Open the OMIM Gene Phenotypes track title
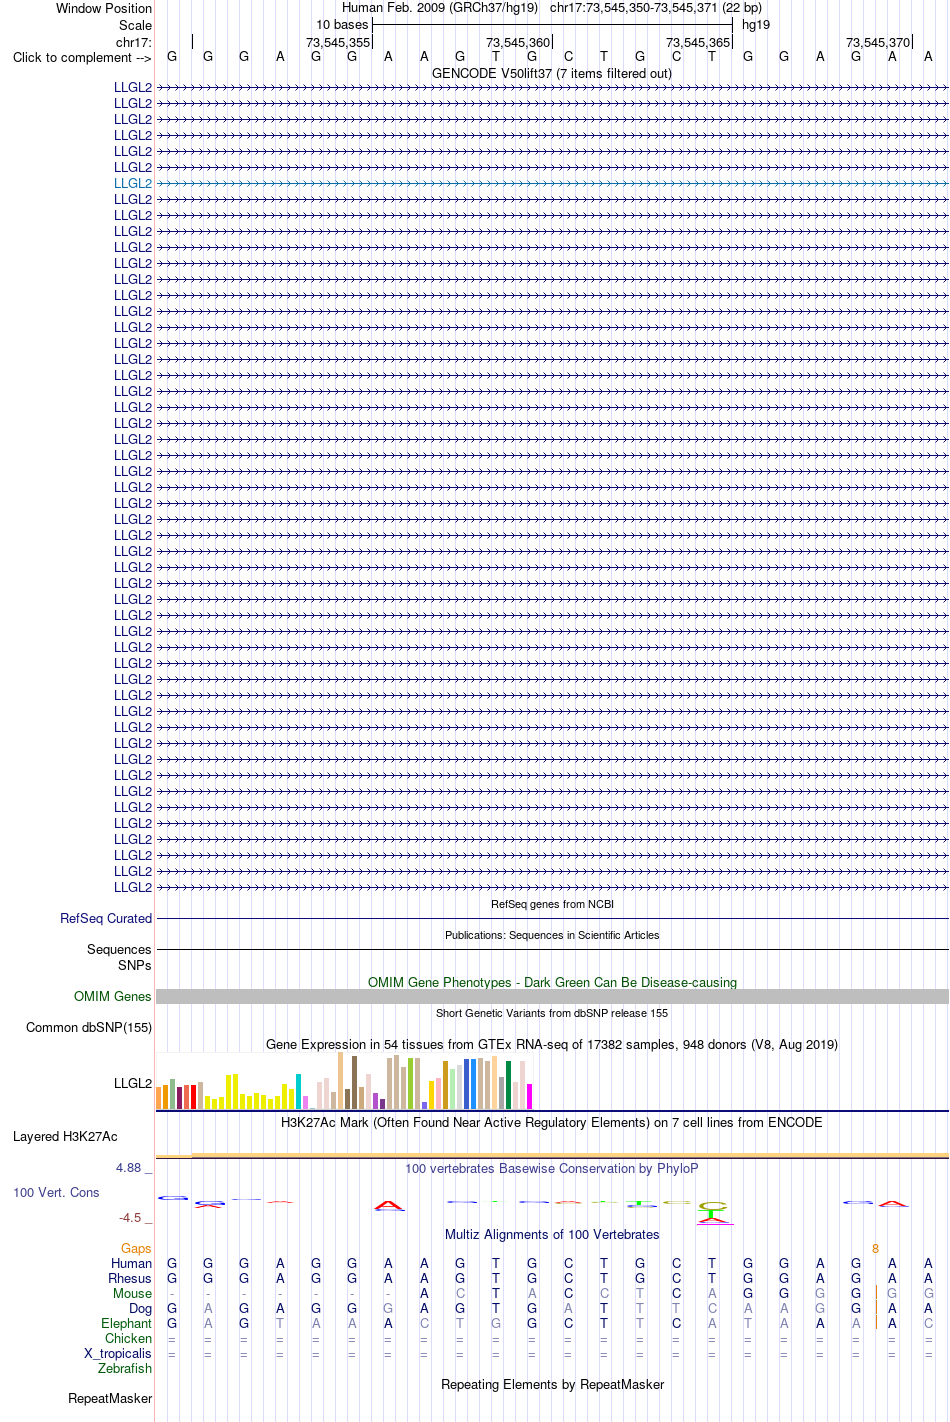The width and height of the screenshot is (950, 1422). pyautogui.click(x=552, y=982)
